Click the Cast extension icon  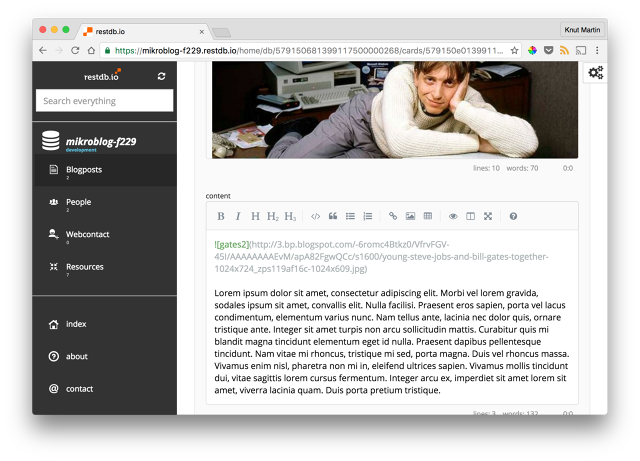pos(581,50)
